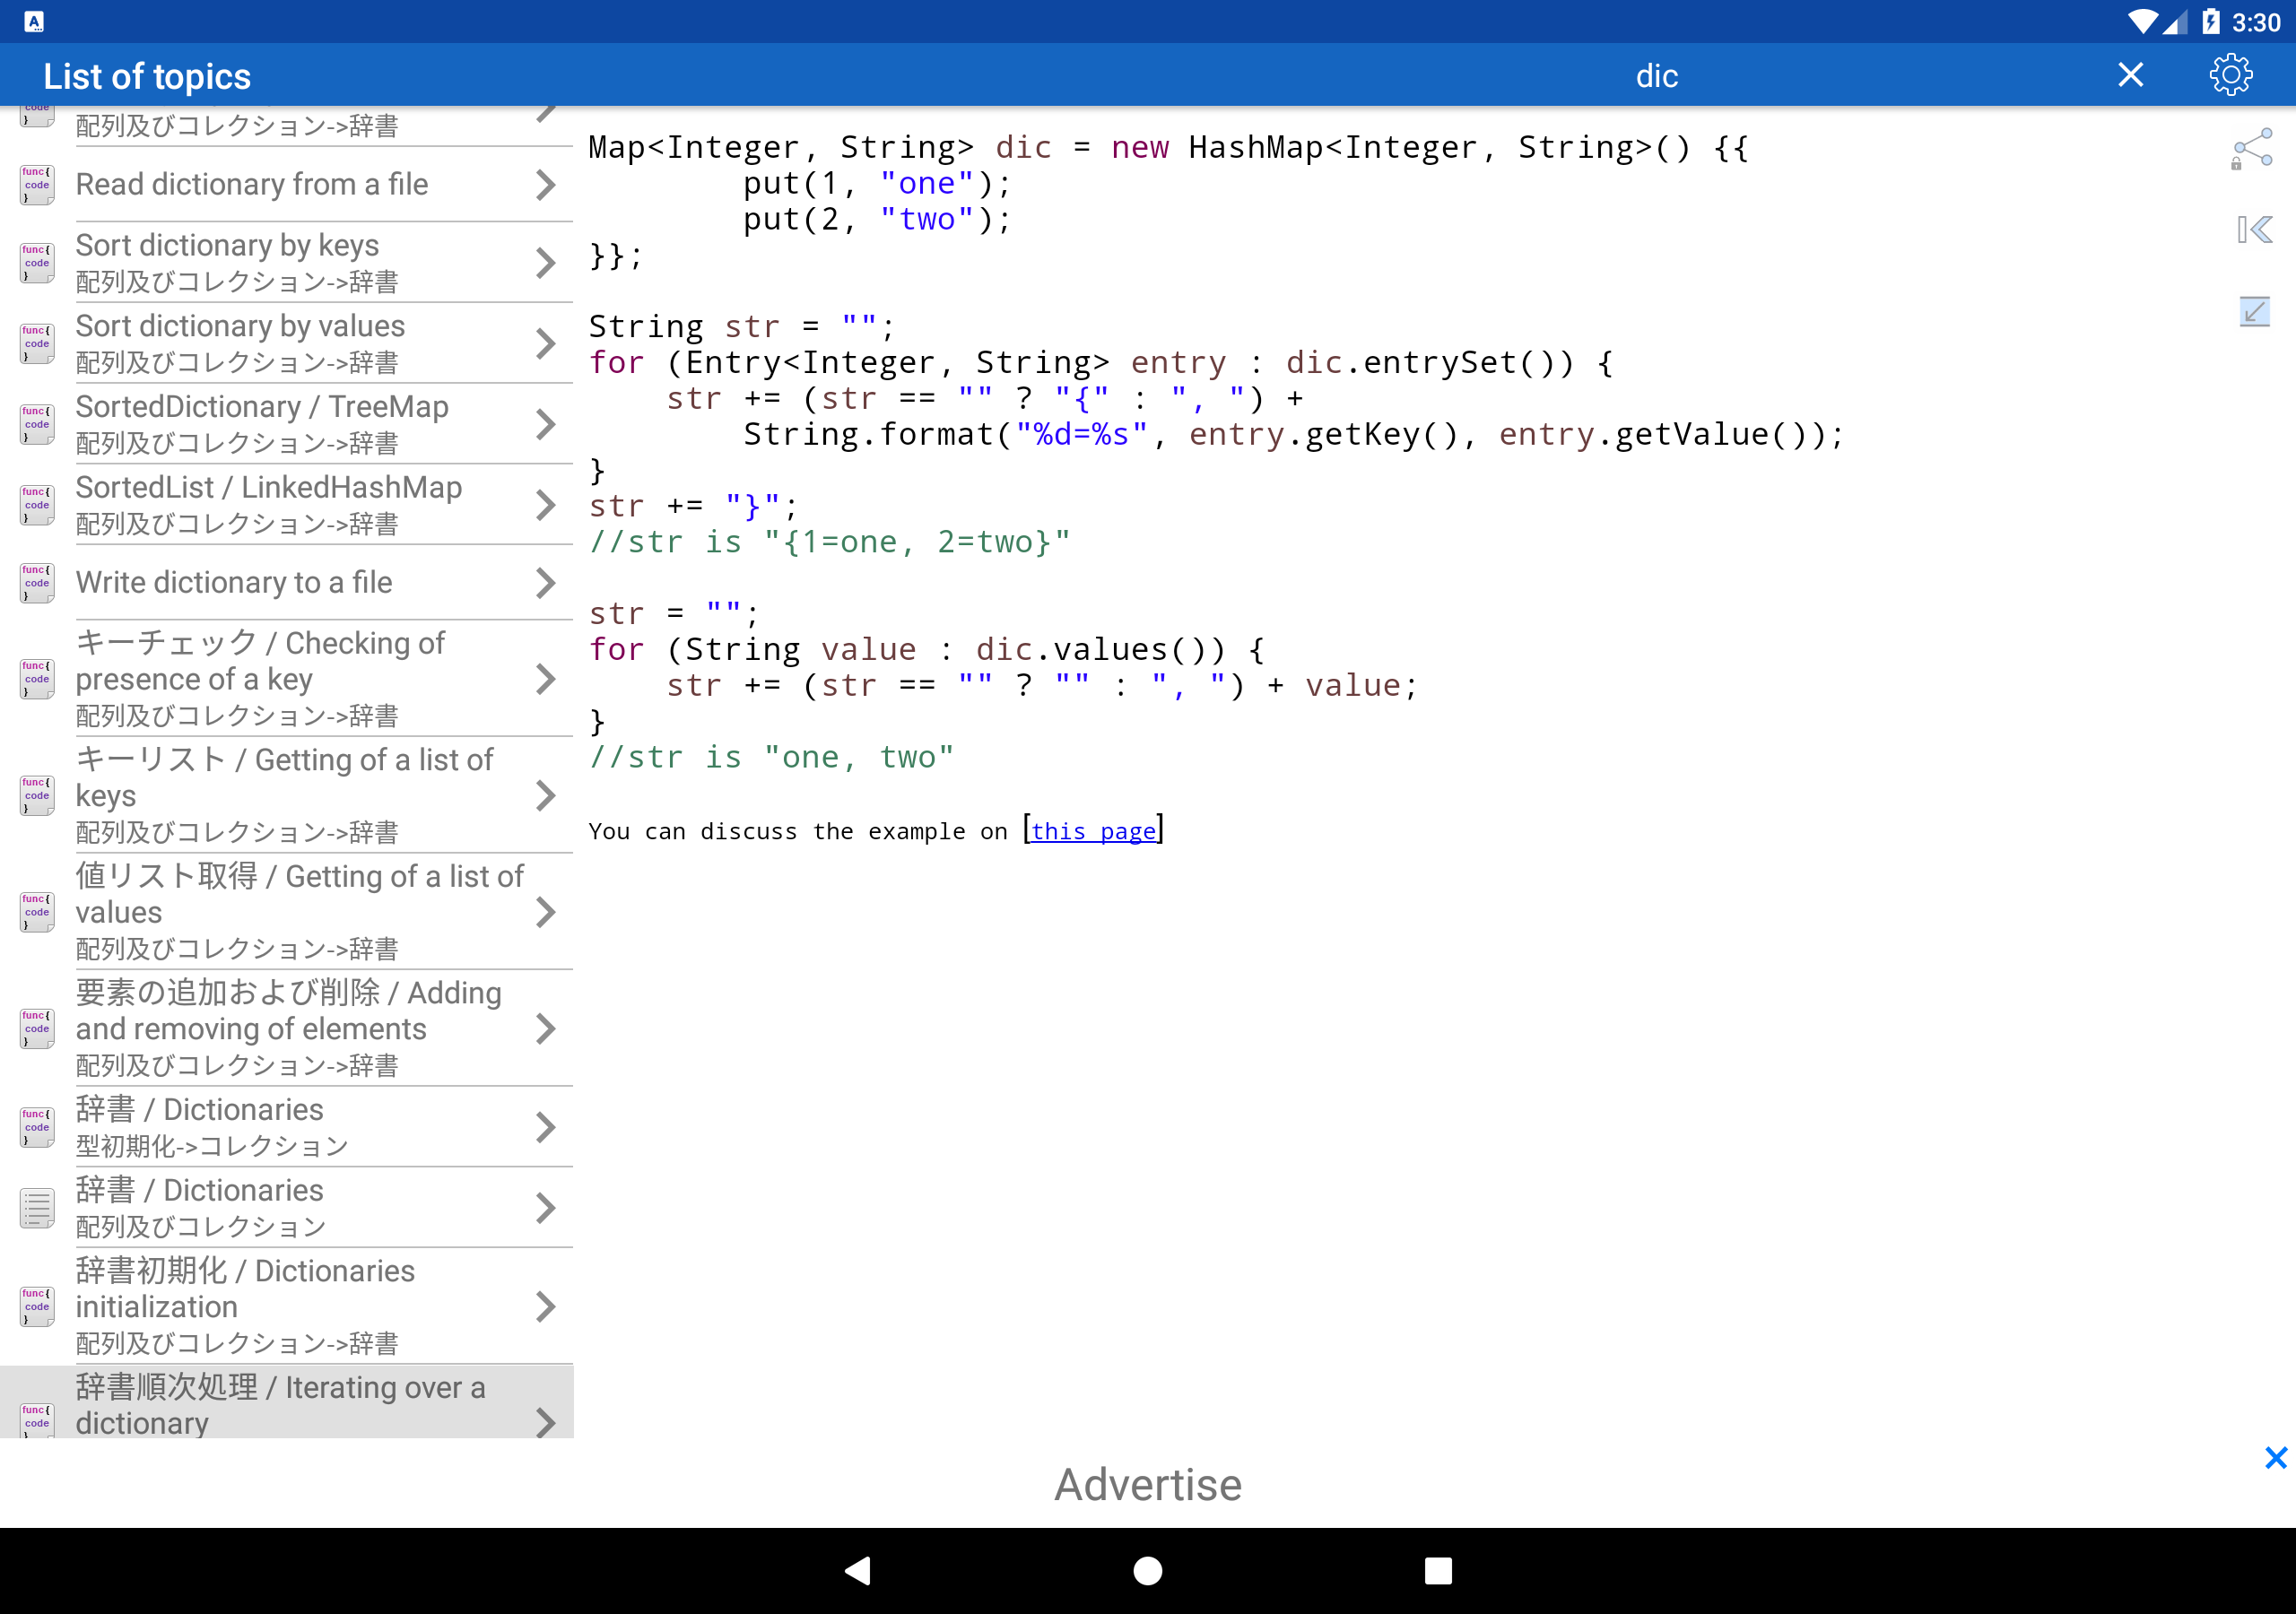This screenshot has width=2296, height=1614.
Task: Open Getting of a list of values topic
Action: click(287, 912)
